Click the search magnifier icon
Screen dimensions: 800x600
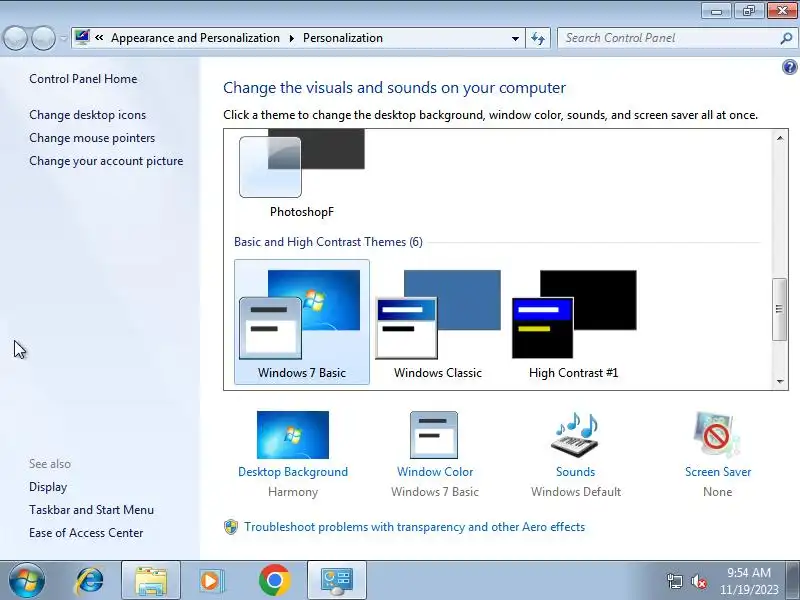(786, 38)
